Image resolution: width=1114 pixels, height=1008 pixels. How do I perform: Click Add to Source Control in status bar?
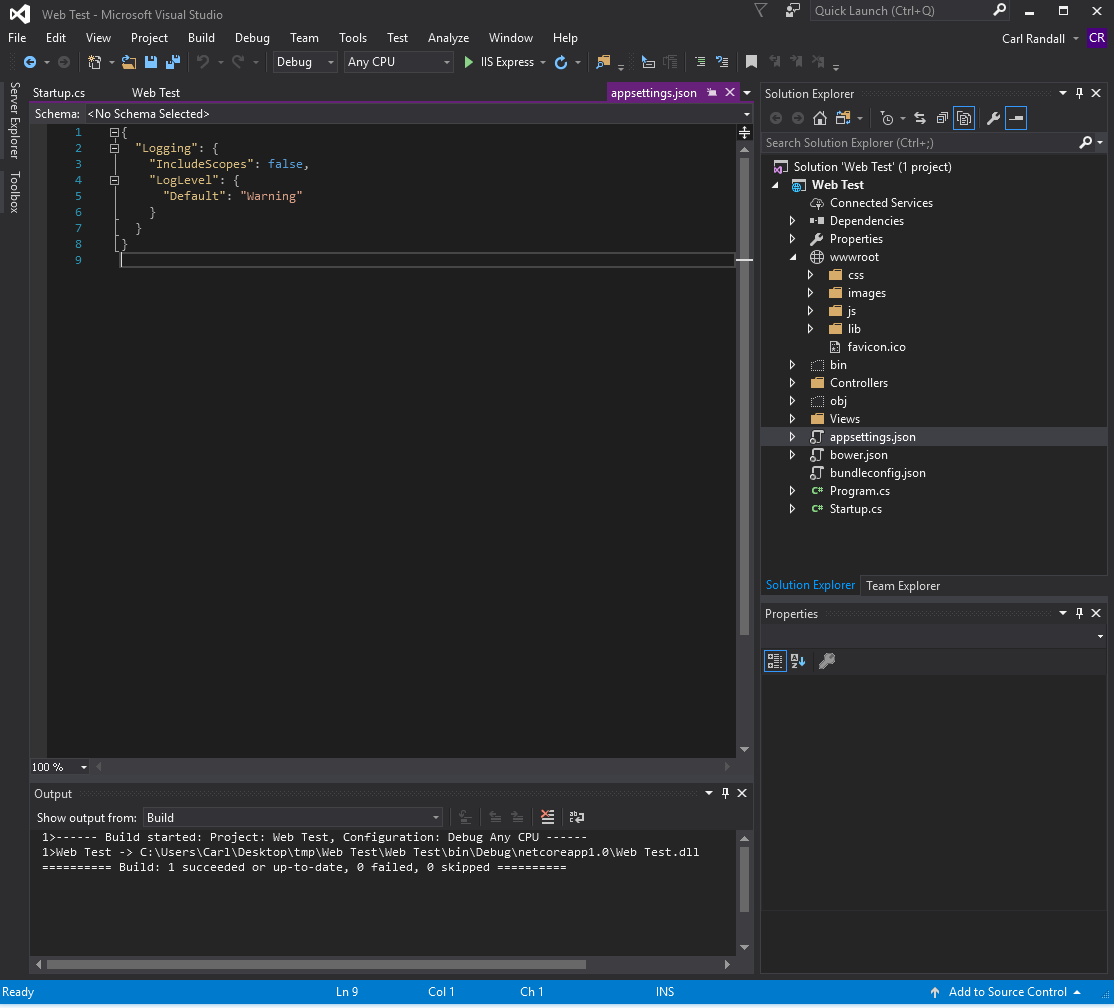[1007, 992]
